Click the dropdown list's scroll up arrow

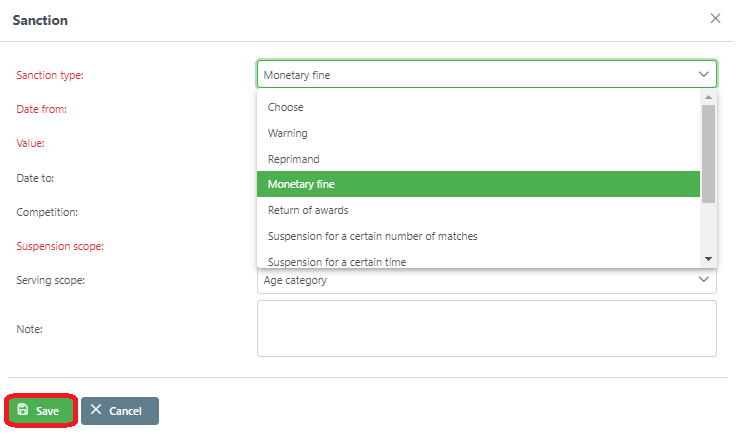pos(708,97)
